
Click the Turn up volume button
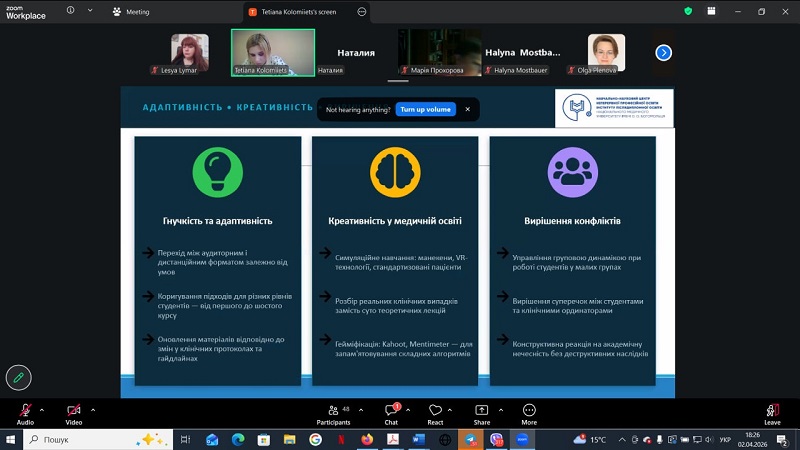coord(425,109)
